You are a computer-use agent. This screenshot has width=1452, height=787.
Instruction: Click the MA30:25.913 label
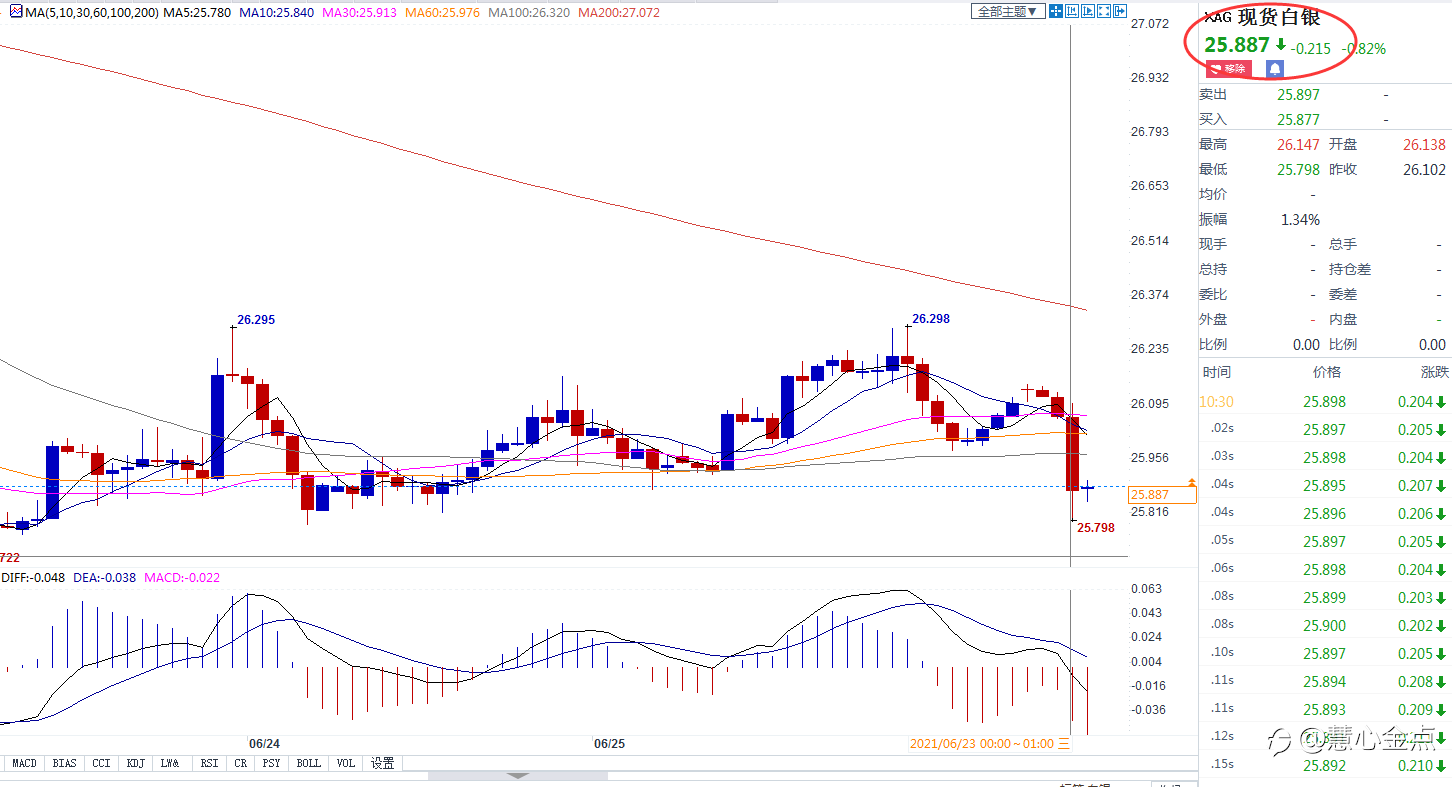(x=358, y=13)
